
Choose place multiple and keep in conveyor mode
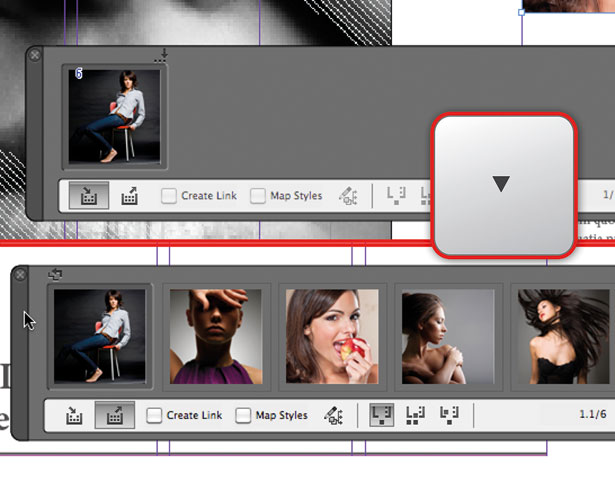click(415, 415)
